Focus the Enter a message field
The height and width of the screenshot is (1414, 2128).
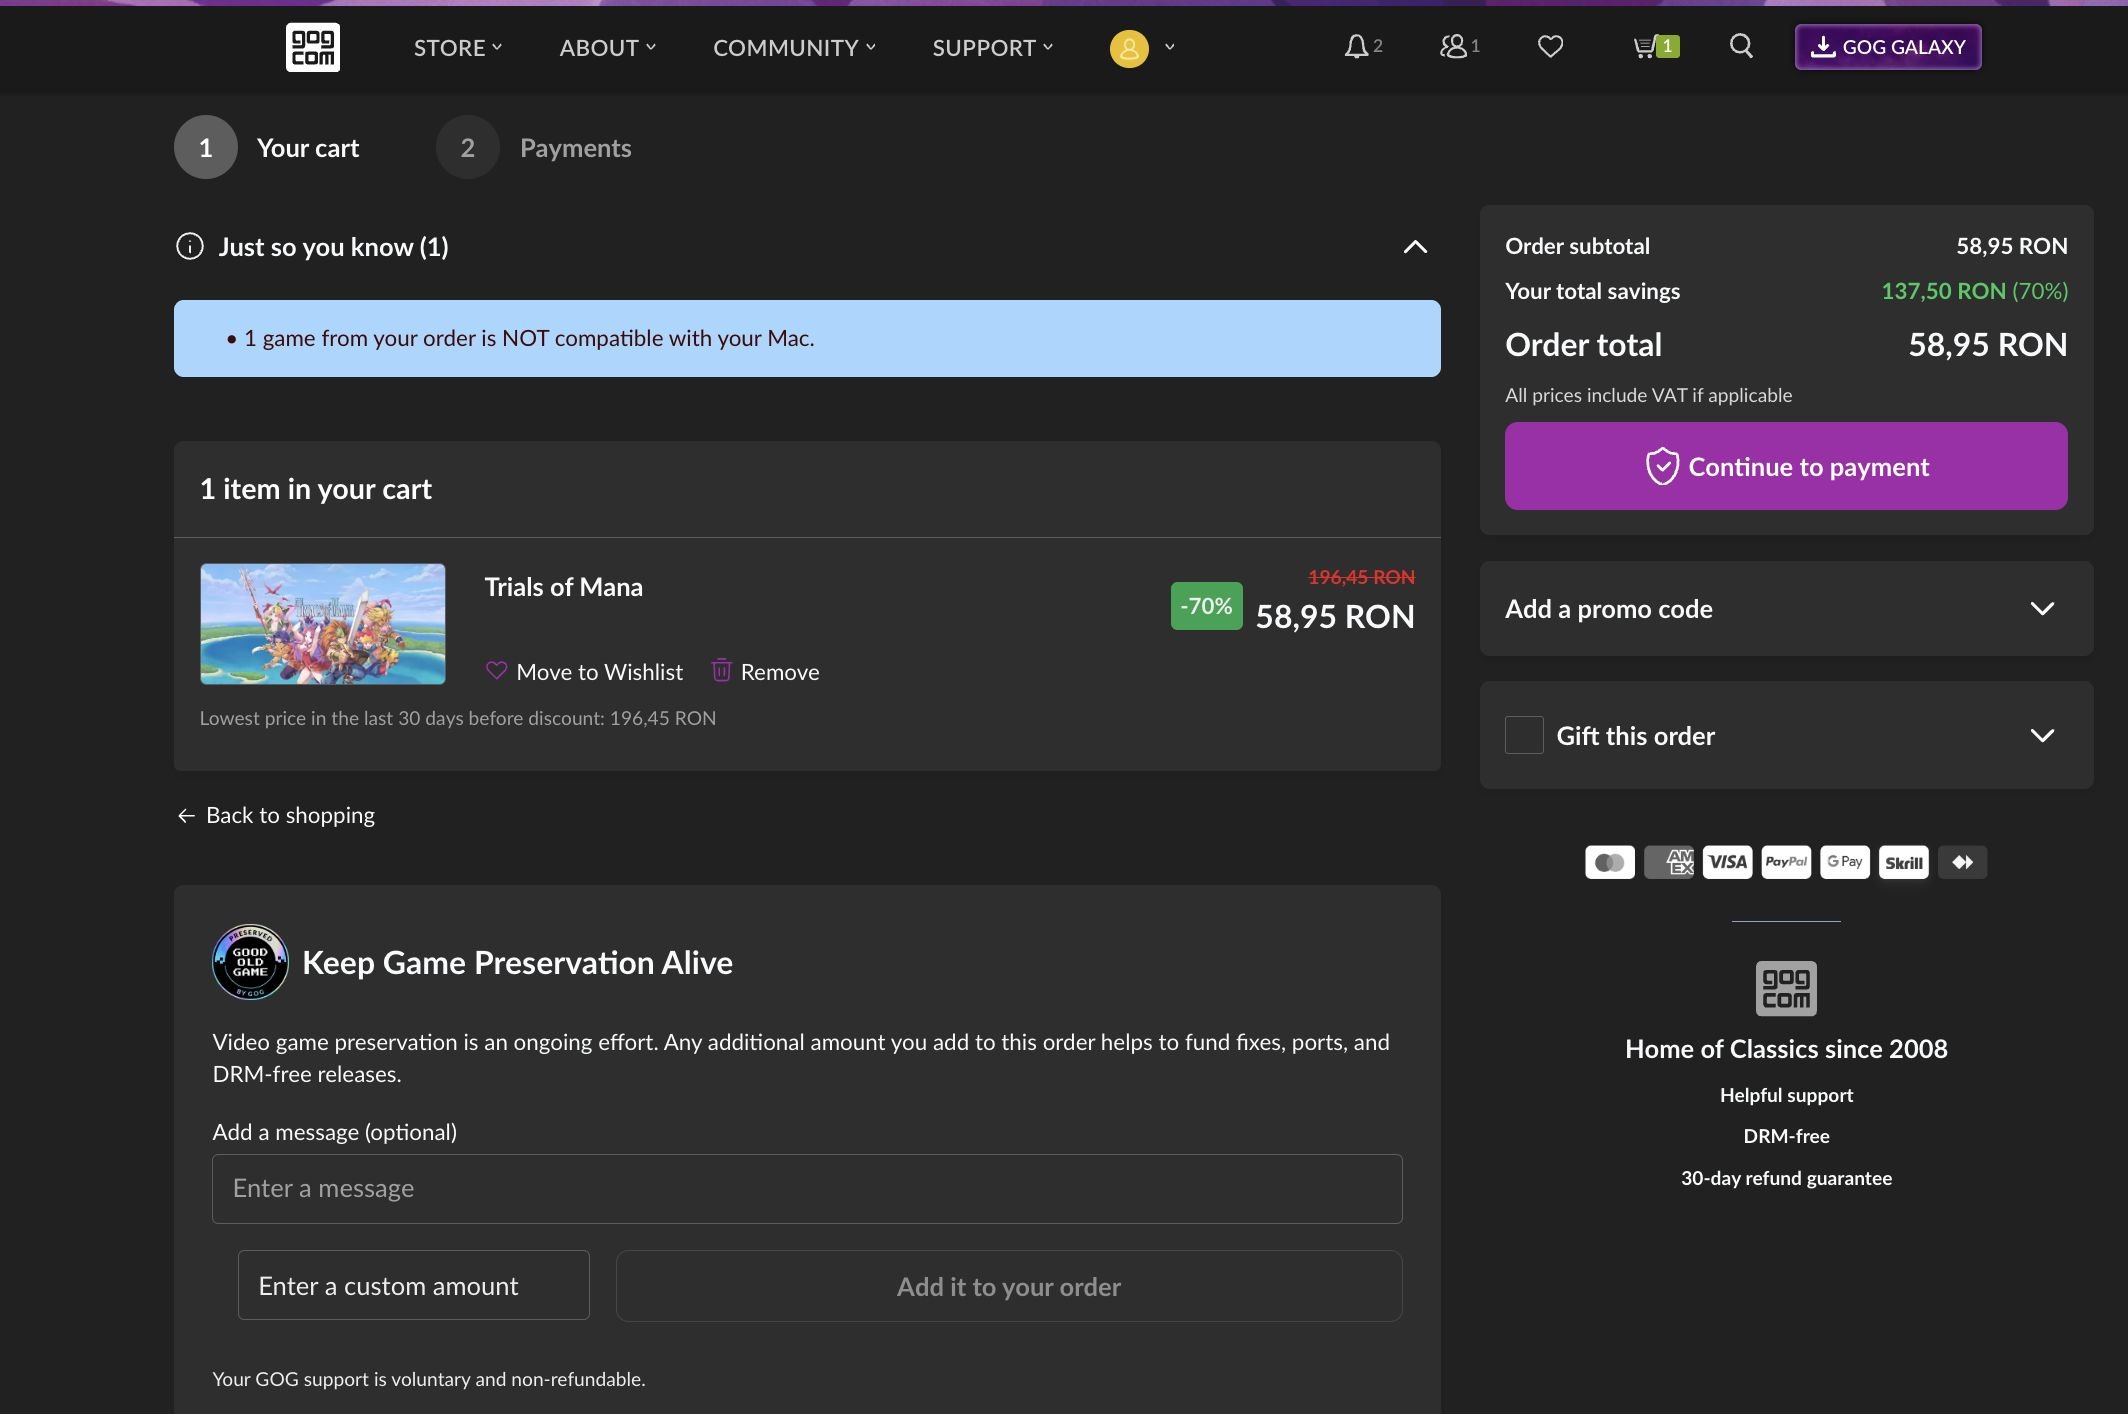click(x=807, y=1188)
